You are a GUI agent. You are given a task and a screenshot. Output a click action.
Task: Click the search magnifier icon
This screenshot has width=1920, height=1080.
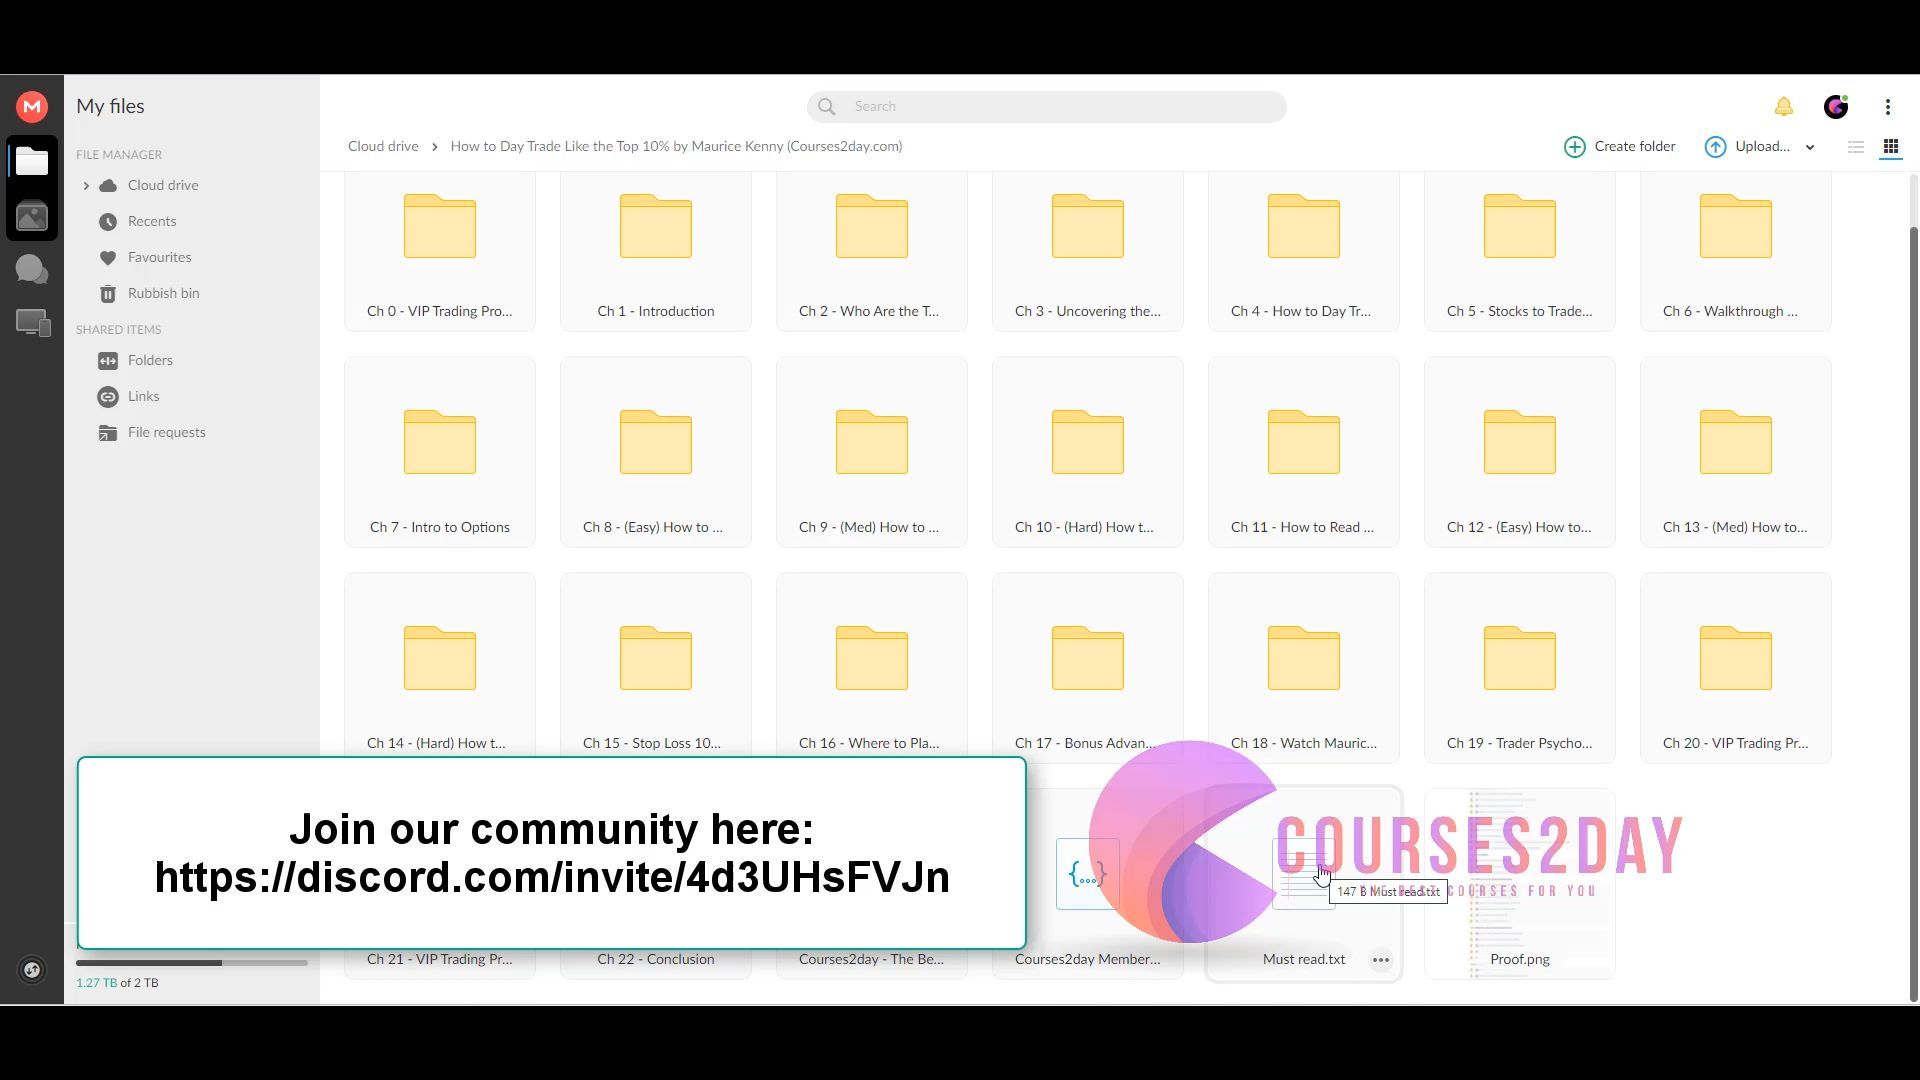coord(827,106)
